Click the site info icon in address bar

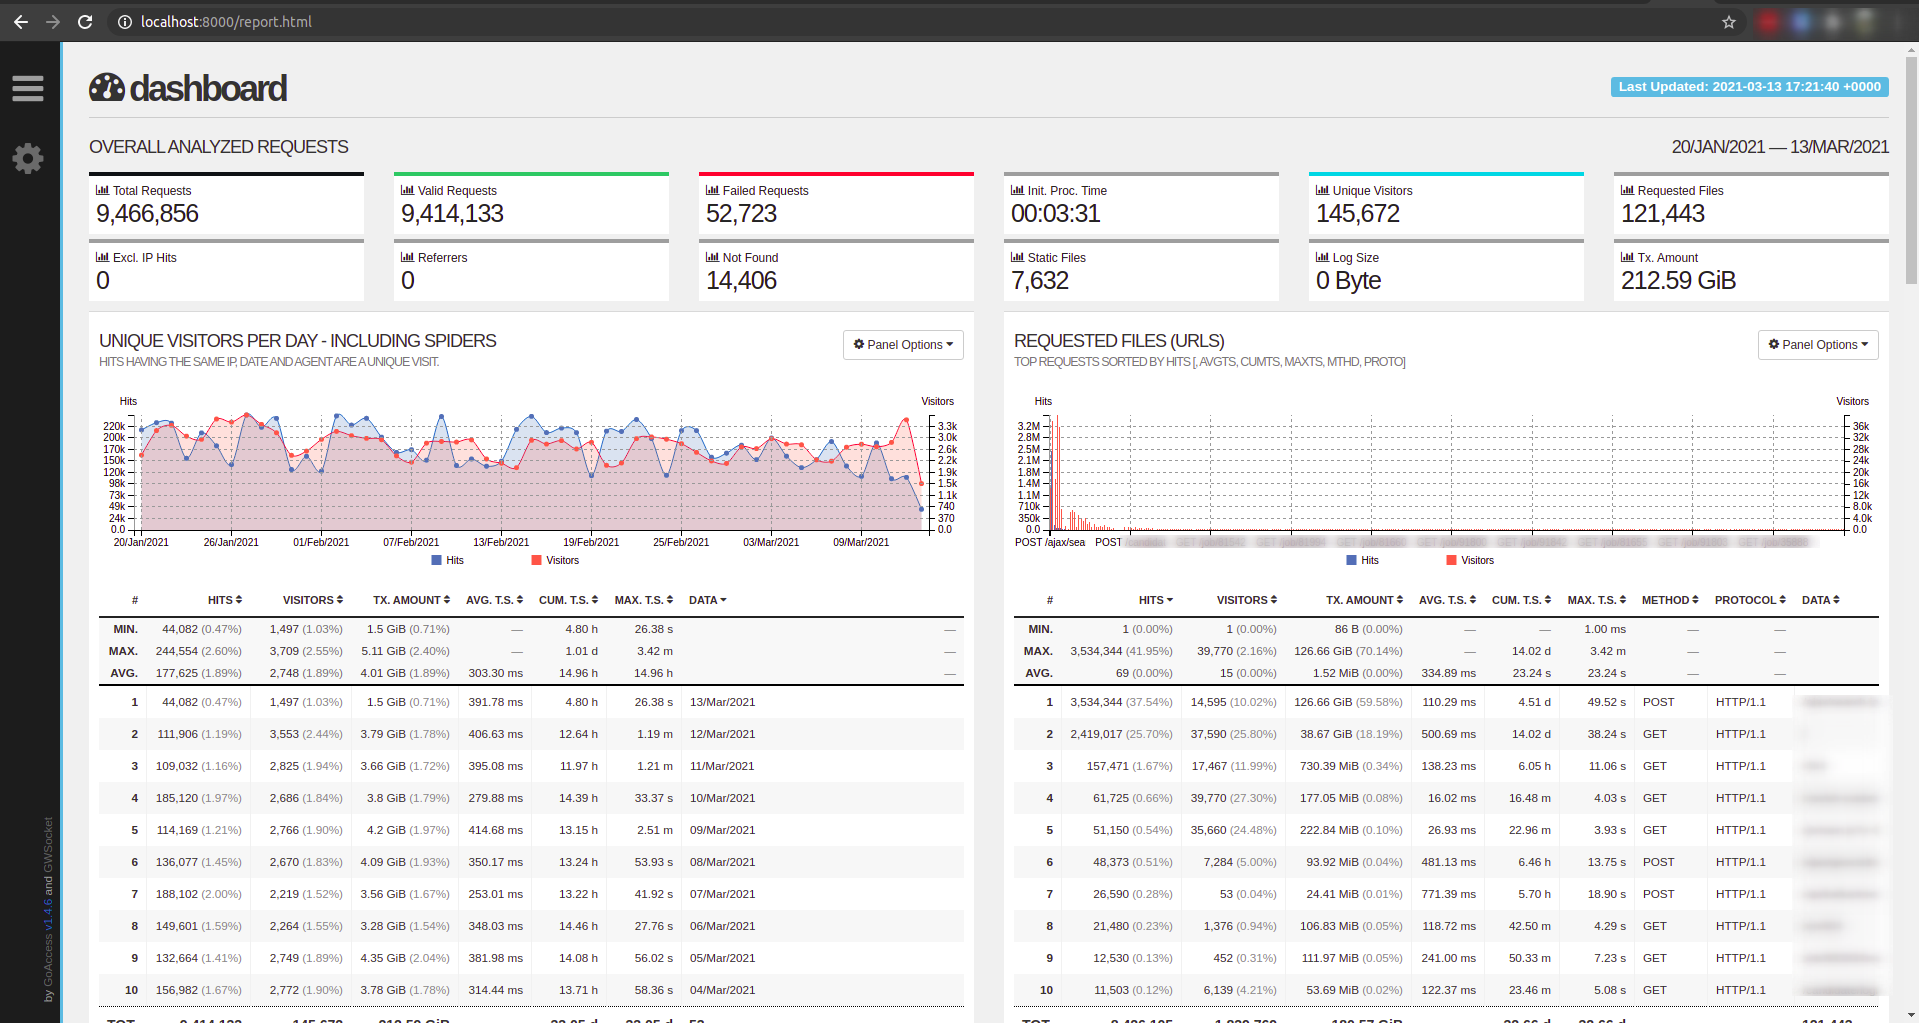(x=125, y=22)
